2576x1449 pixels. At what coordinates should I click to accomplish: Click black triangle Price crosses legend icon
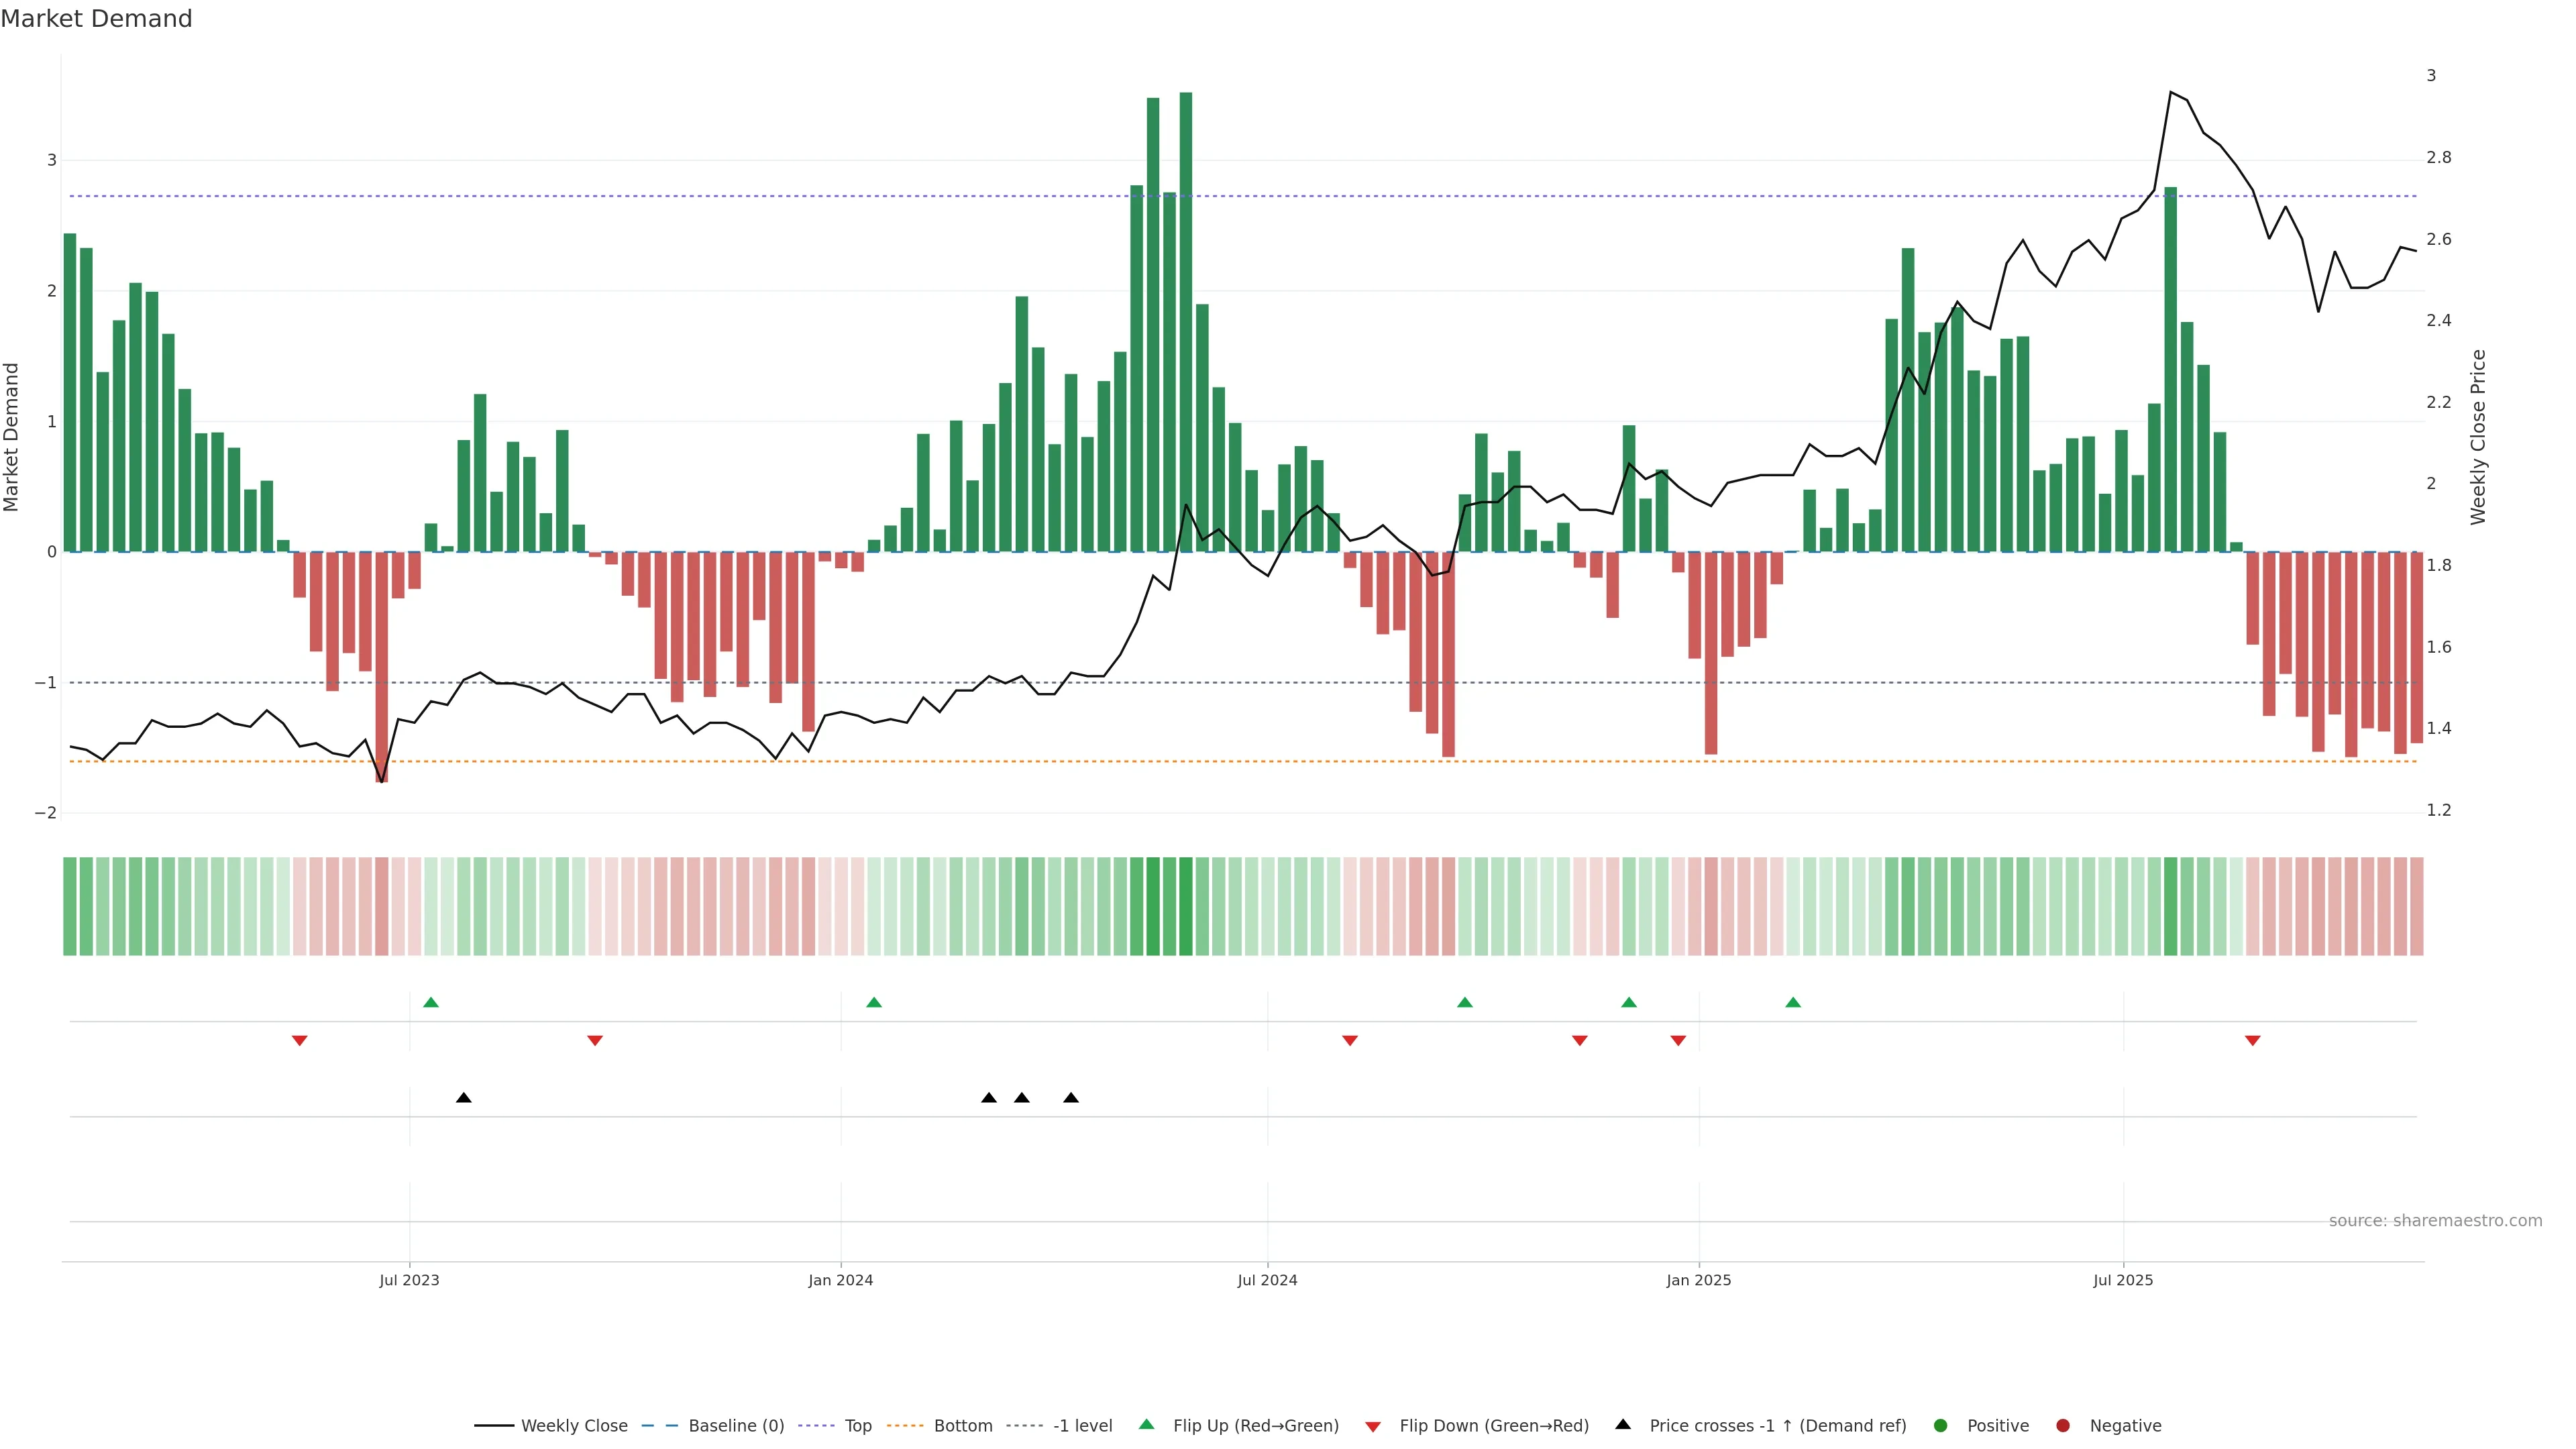click(1623, 1425)
